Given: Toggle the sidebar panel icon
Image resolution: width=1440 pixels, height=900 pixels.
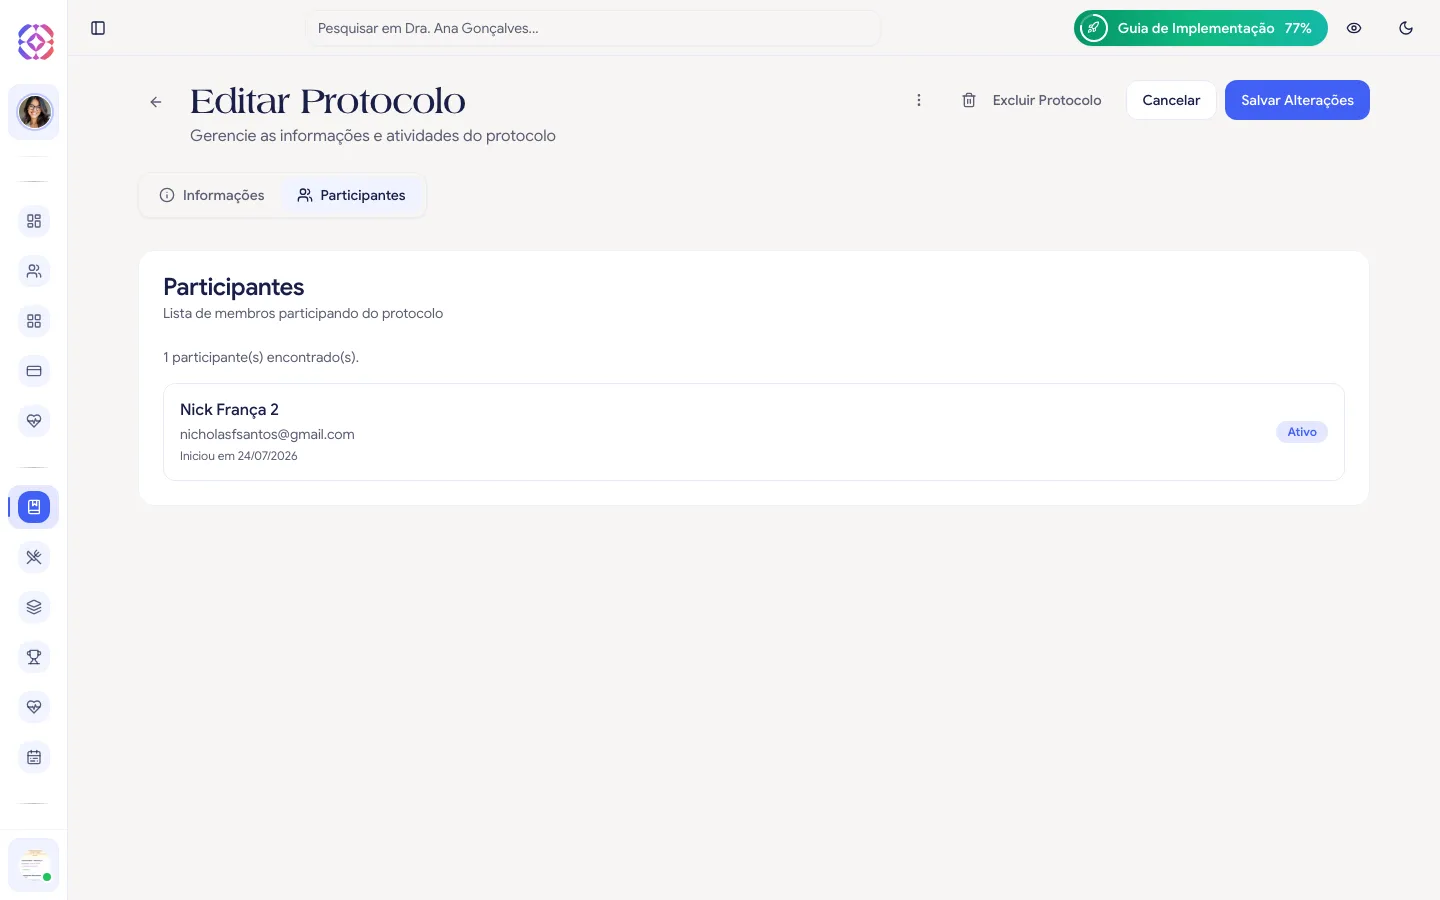Looking at the screenshot, I should (x=98, y=28).
